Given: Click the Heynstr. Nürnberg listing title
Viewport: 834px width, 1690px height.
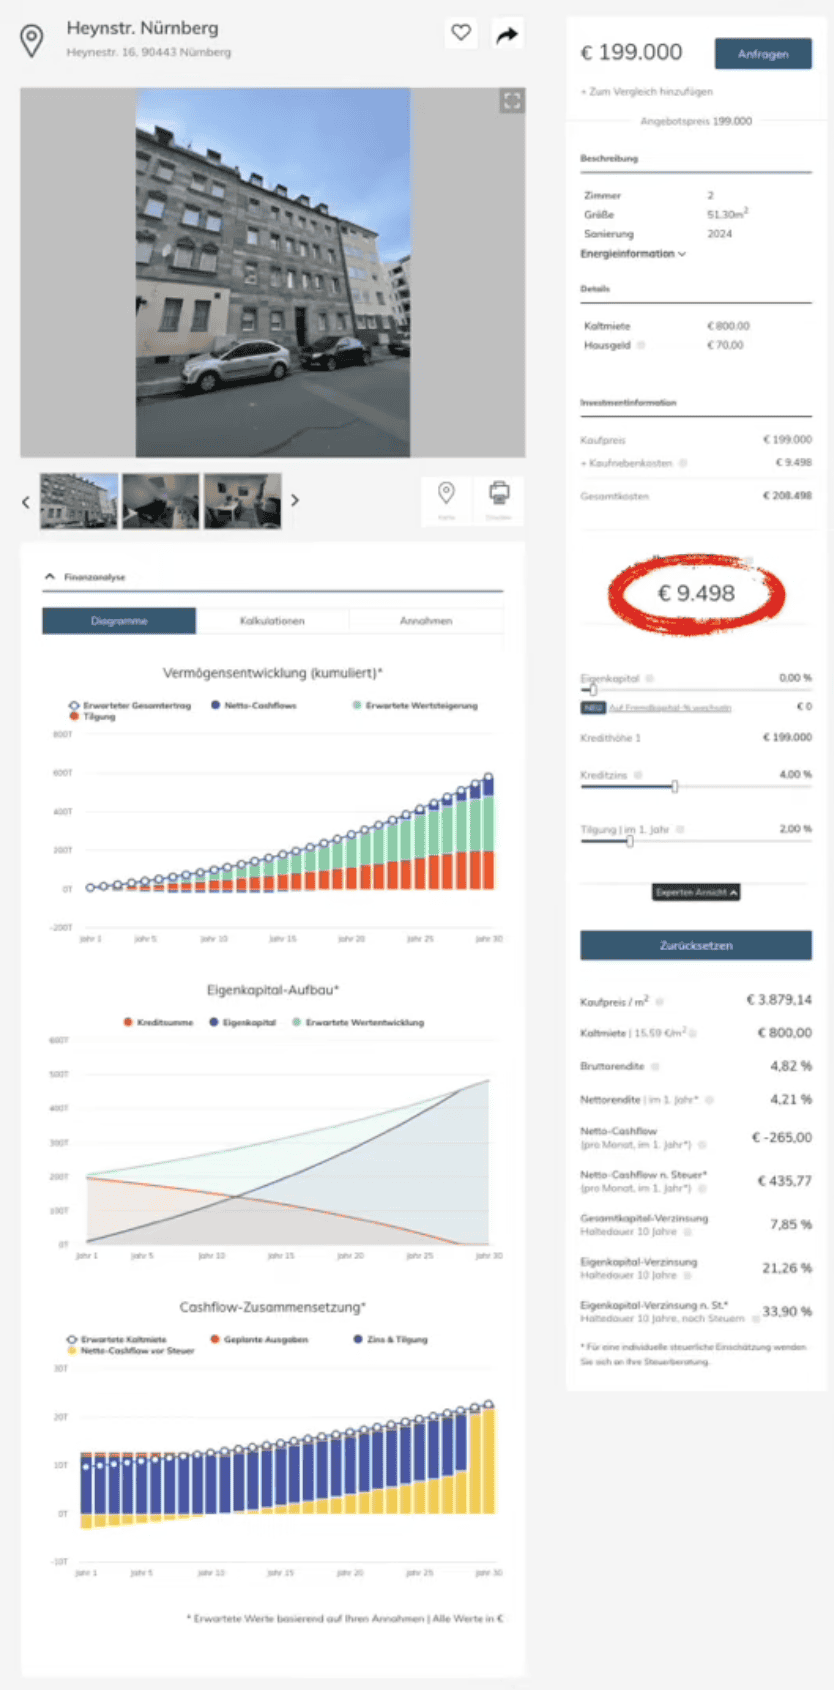Looking at the screenshot, I should (x=142, y=28).
